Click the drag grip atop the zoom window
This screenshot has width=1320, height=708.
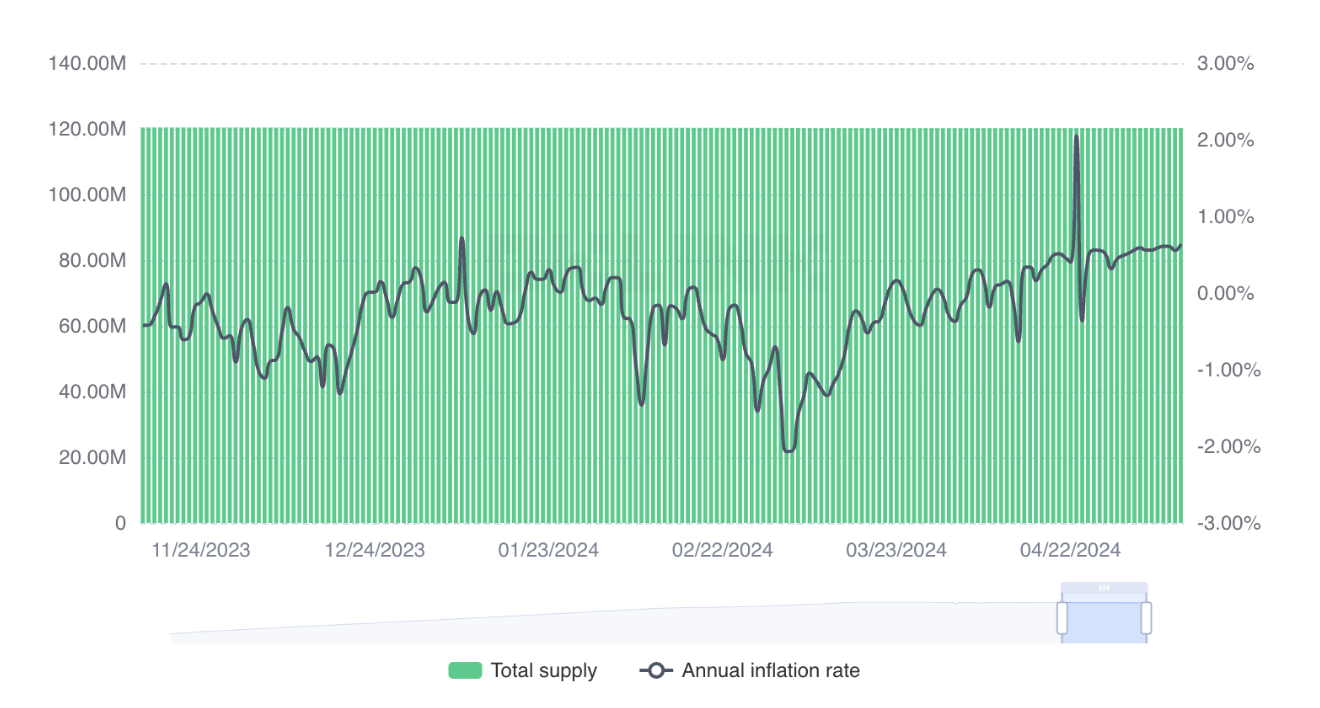[1104, 588]
